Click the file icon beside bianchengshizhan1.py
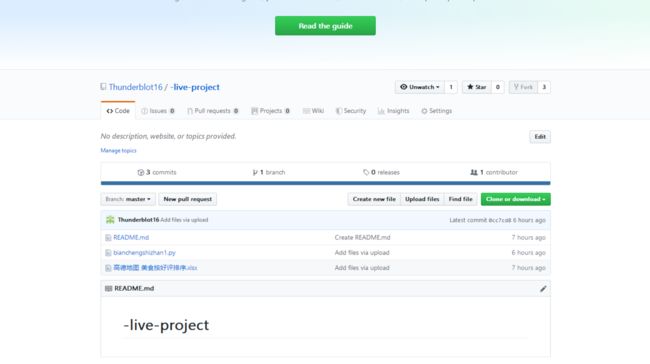The image size is (650, 364). click(x=108, y=253)
